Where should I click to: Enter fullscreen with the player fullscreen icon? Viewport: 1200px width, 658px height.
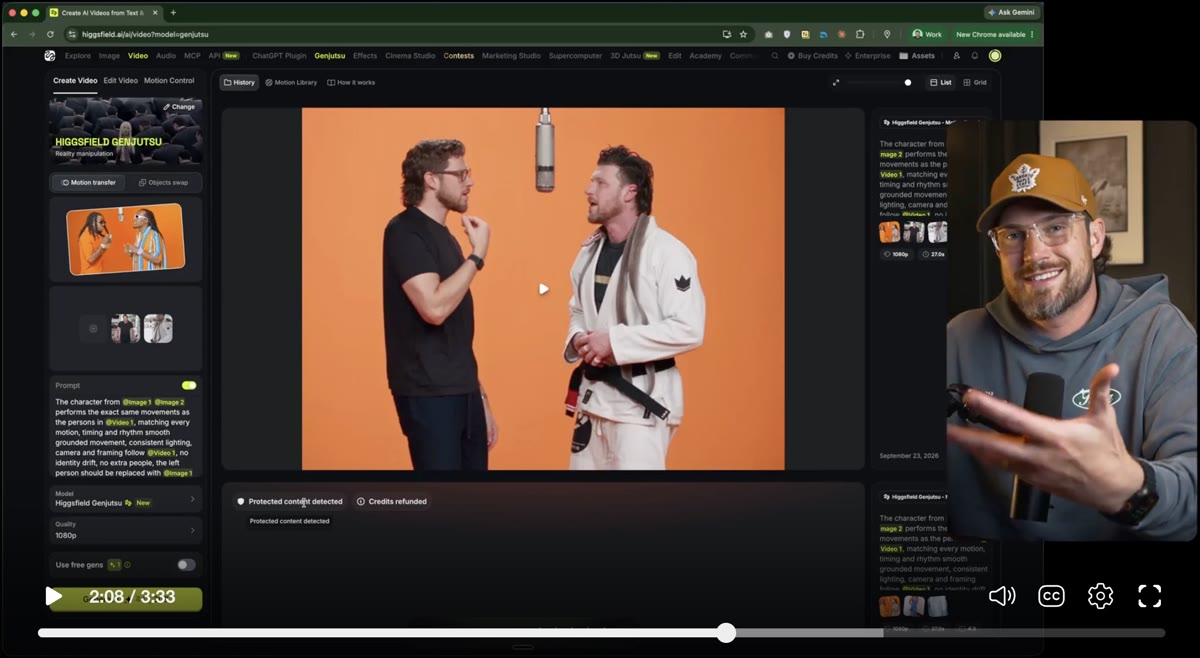coord(1150,596)
